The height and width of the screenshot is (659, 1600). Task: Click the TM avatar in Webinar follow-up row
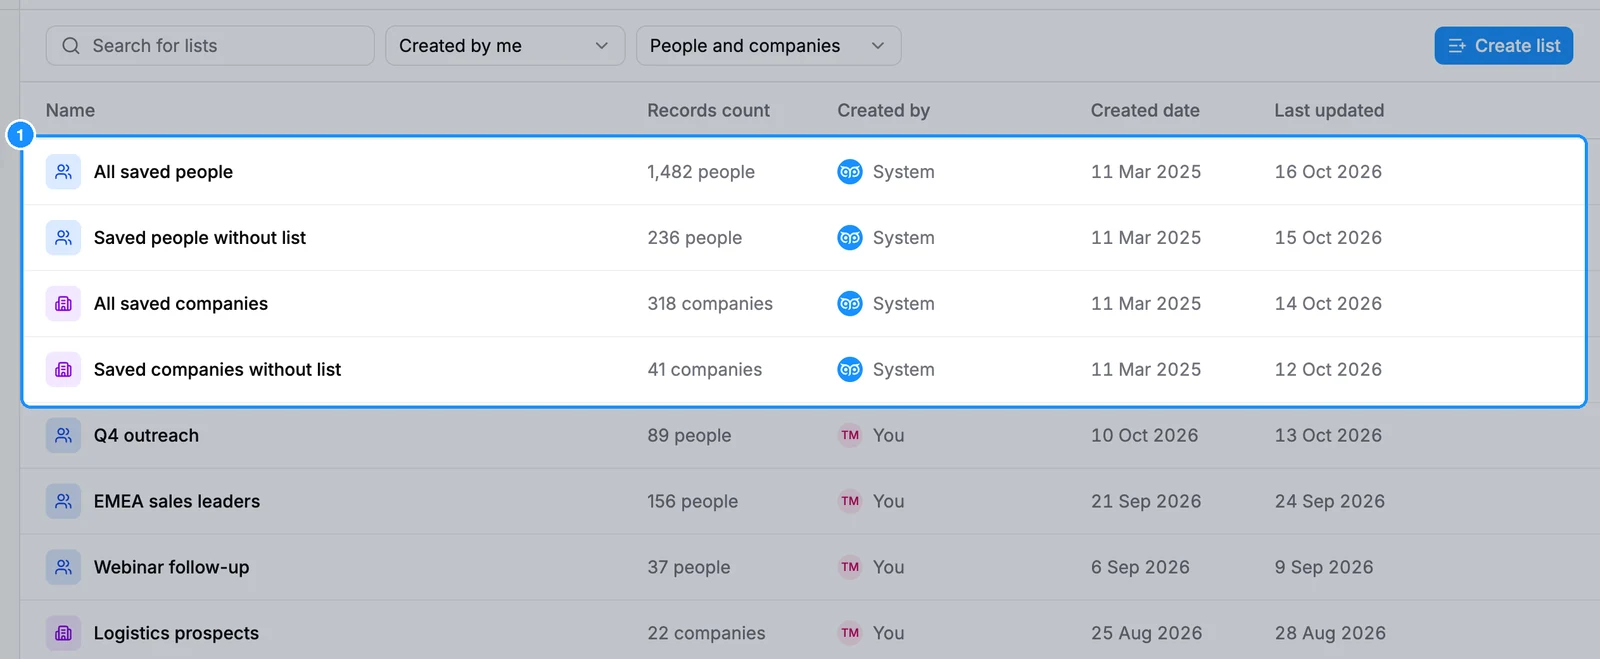pos(850,568)
